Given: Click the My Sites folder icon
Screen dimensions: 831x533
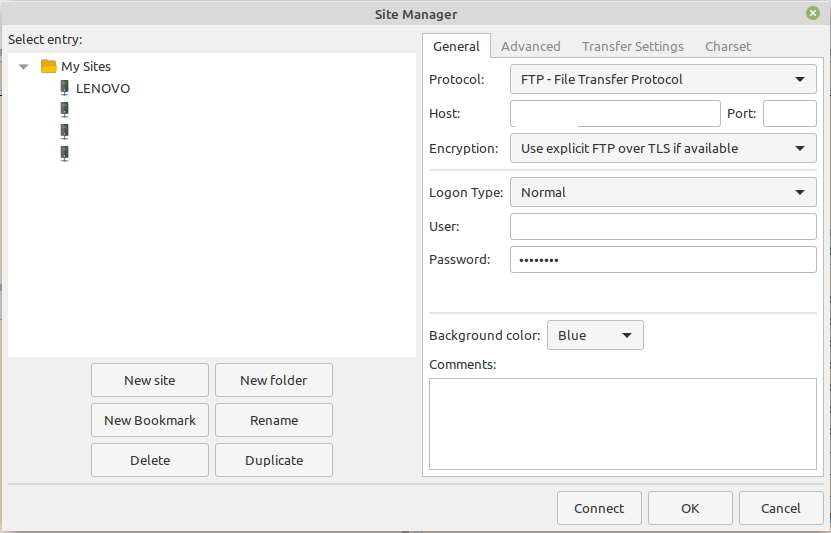Looking at the screenshot, I should [x=48, y=66].
